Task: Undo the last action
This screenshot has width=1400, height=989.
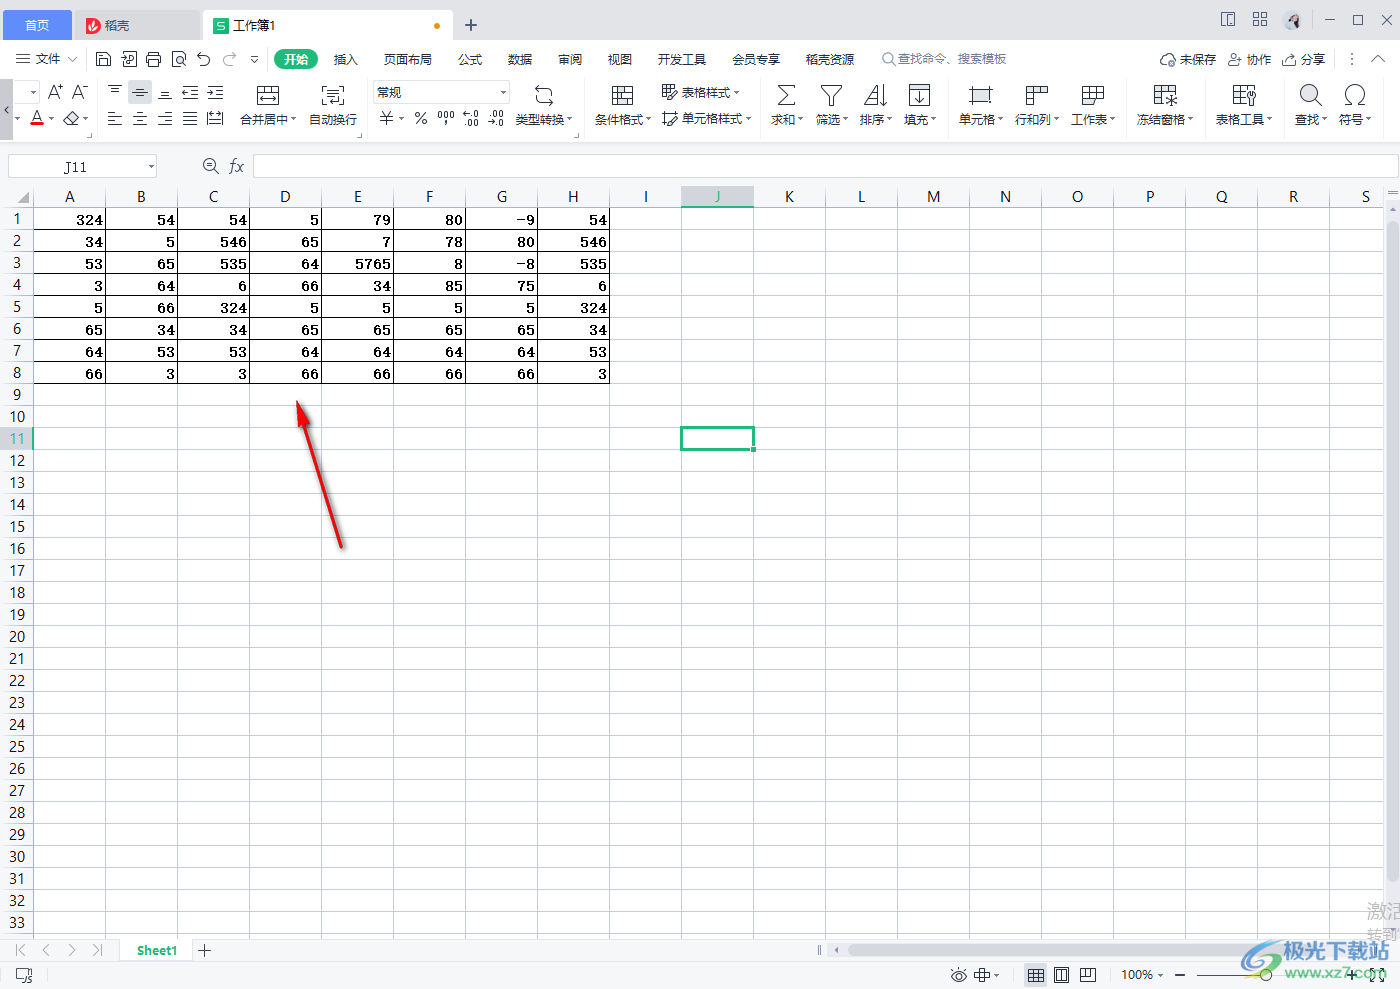Action: pyautogui.click(x=204, y=59)
